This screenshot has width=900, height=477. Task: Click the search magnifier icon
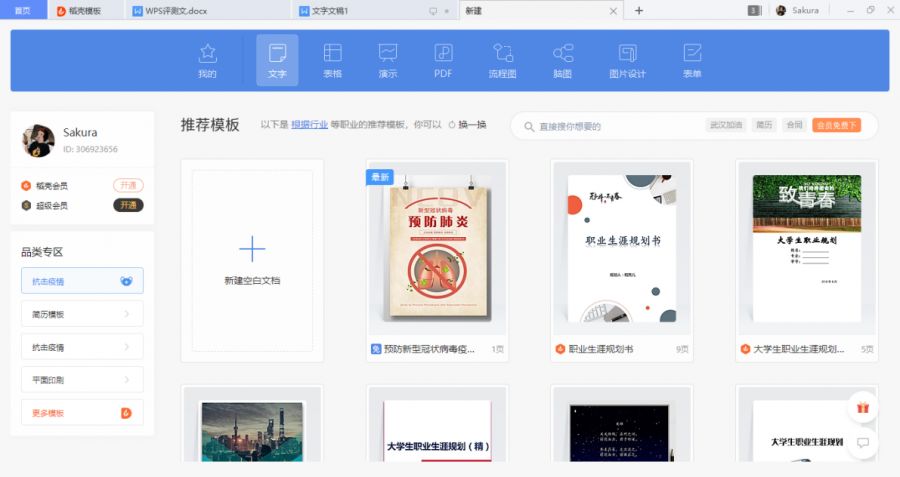(x=529, y=126)
